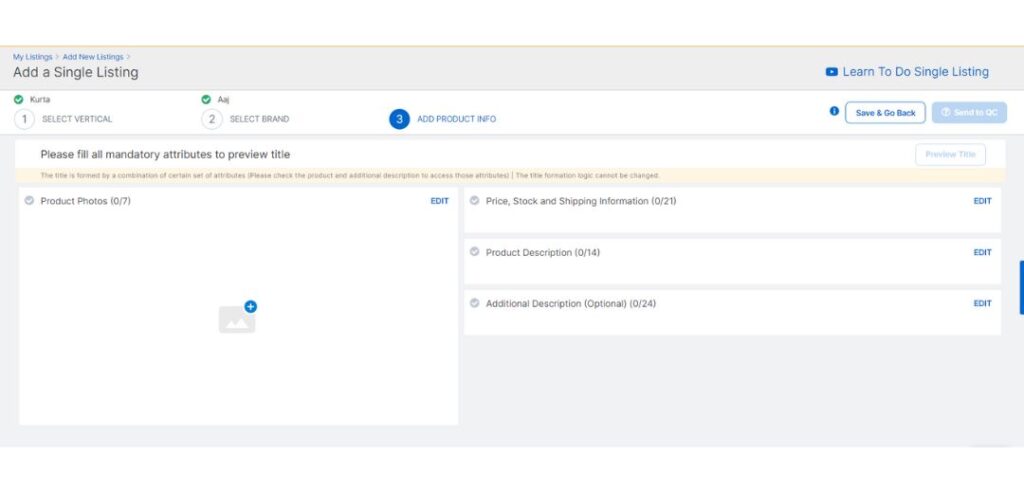Edit the Product Photos section
1024x493 pixels.
(x=440, y=201)
